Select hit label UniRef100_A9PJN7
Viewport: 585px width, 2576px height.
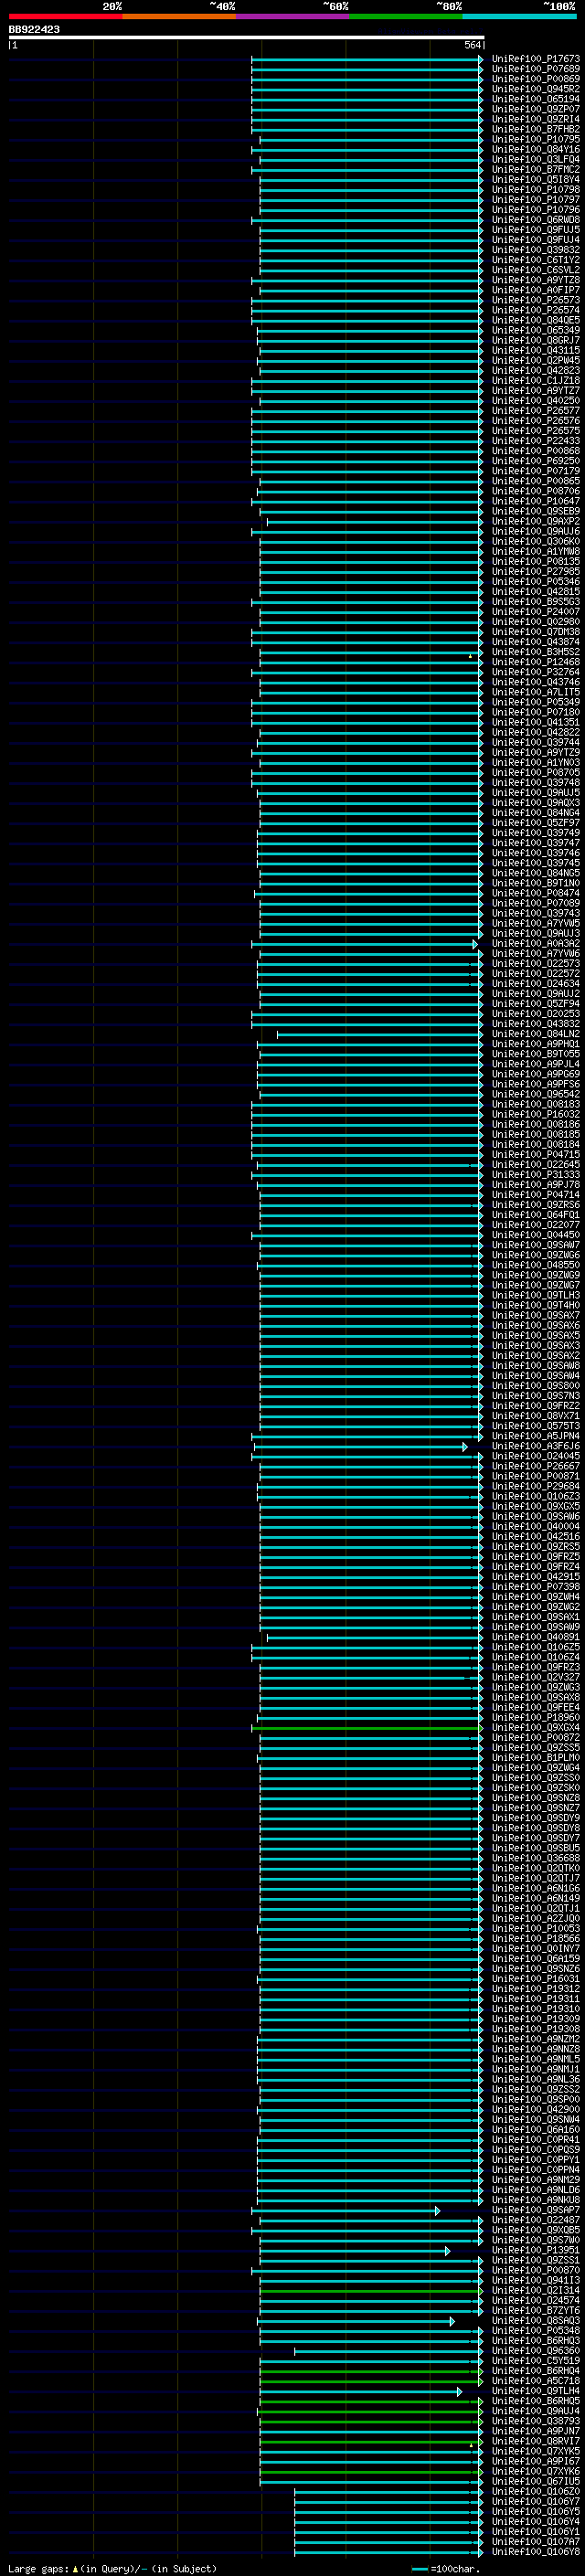pyautogui.click(x=536, y=2431)
